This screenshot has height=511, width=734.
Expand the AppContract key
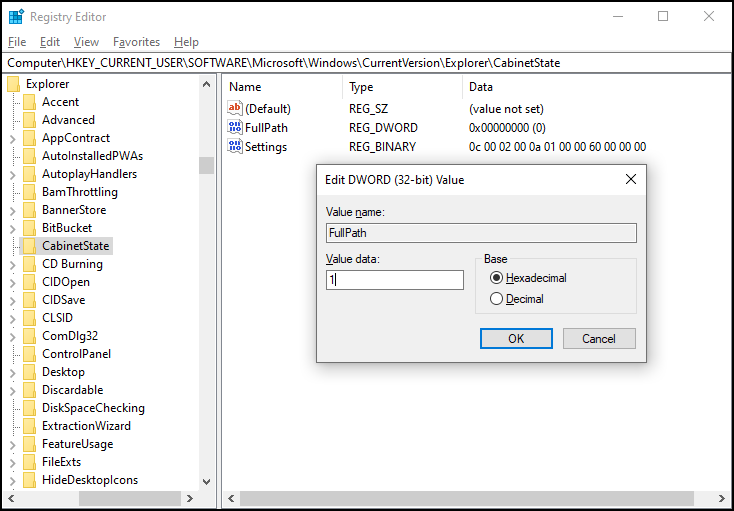(13, 139)
